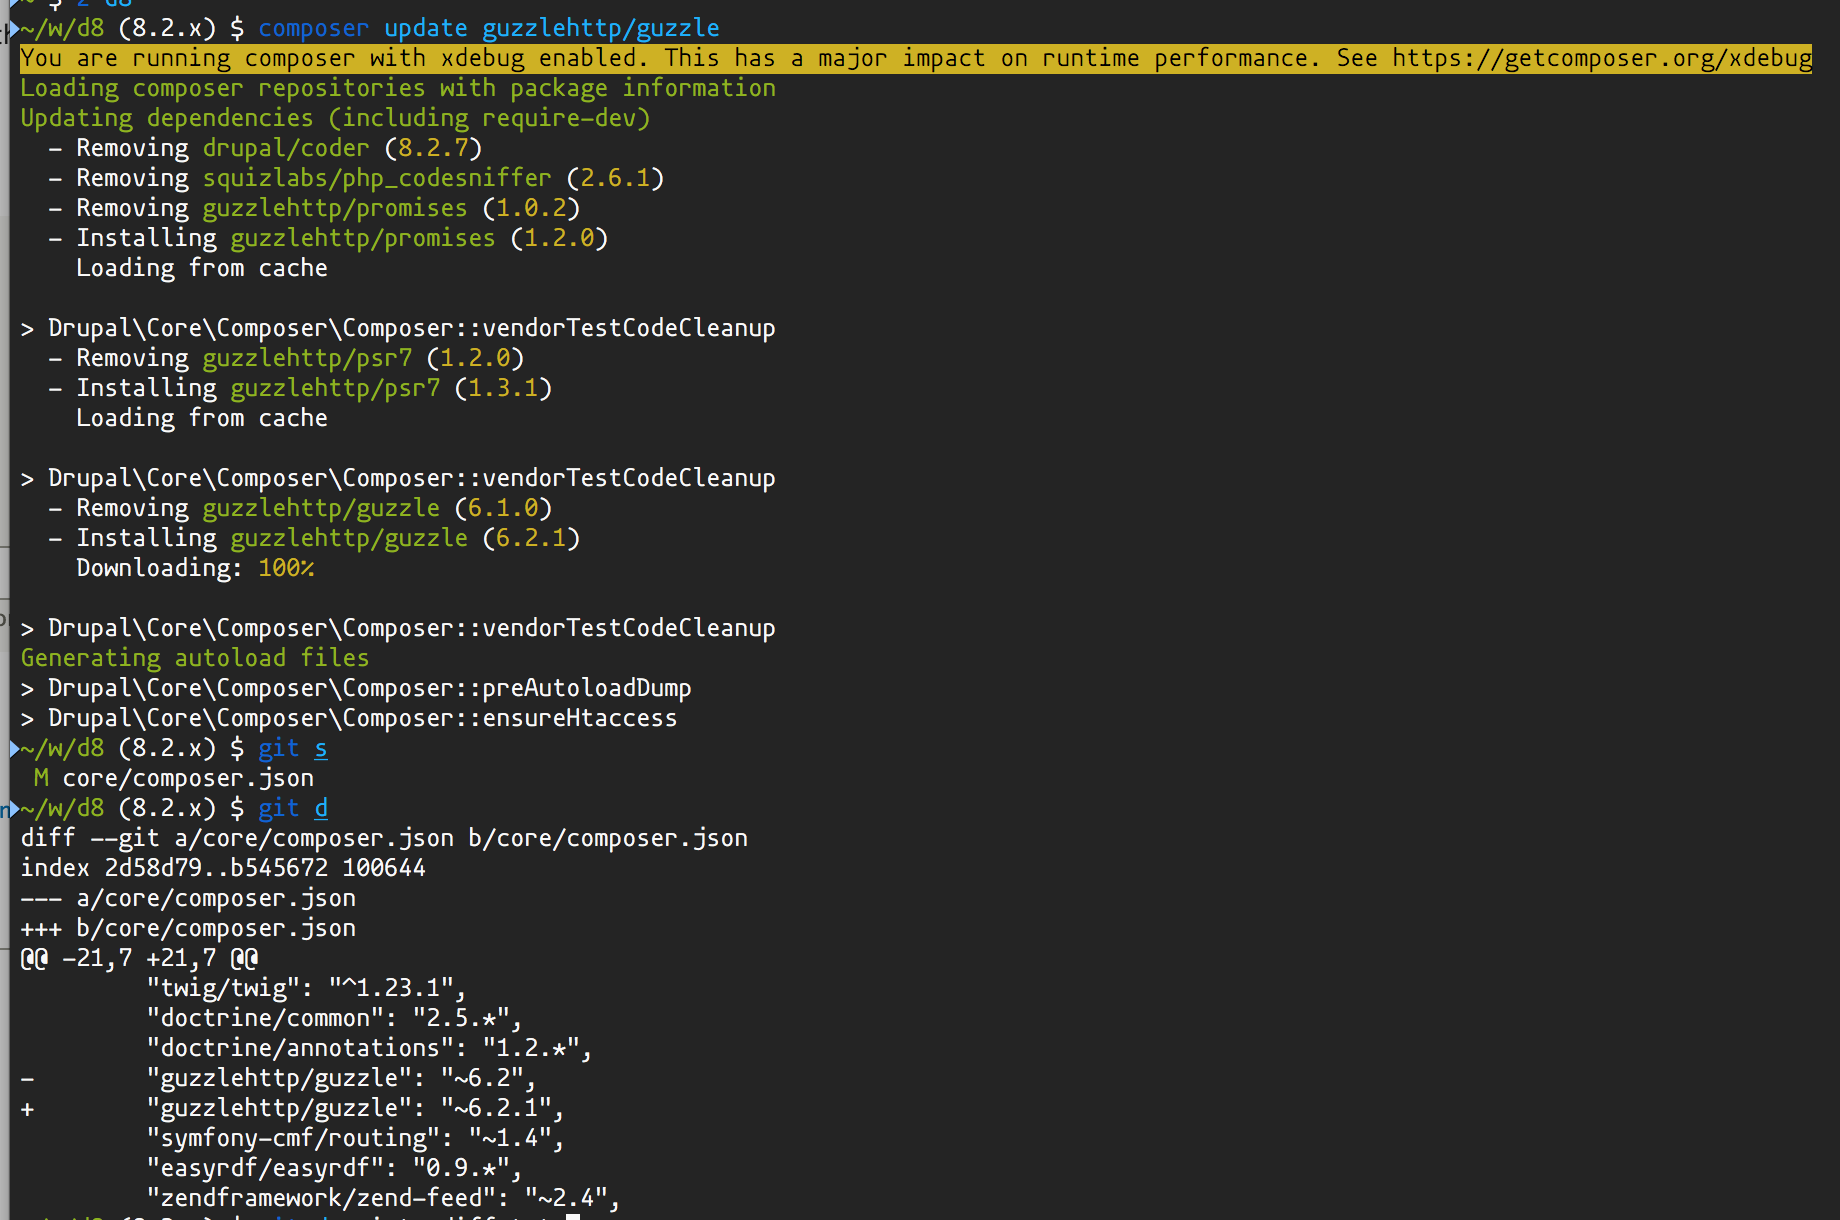1840x1220 pixels.
Task: Click the '@@ -21,7 +21,7 @@' hunk header
Action: tap(139, 958)
